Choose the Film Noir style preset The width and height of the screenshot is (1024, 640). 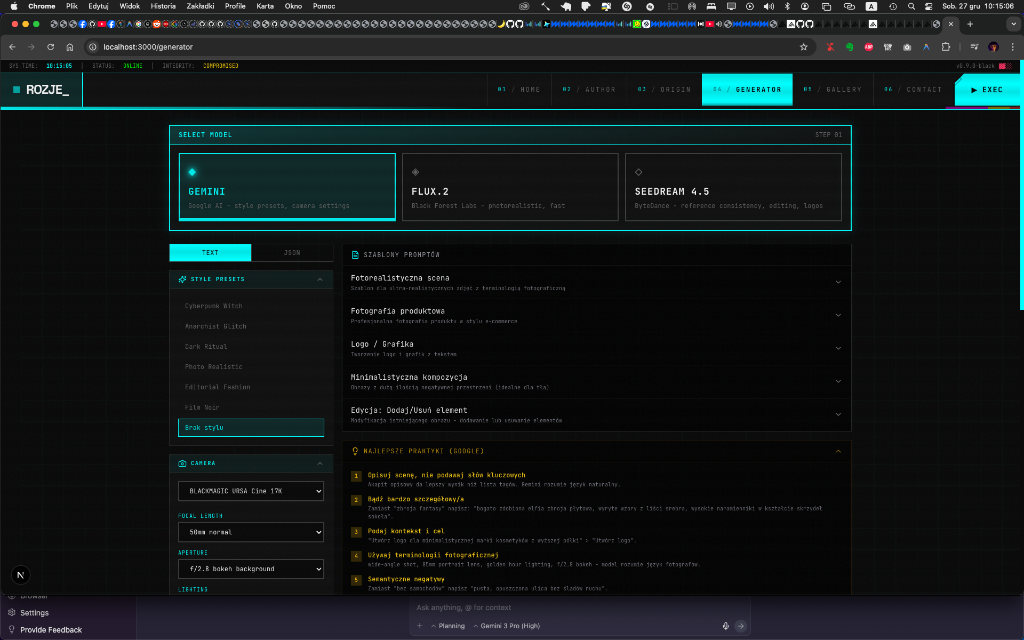point(202,407)
